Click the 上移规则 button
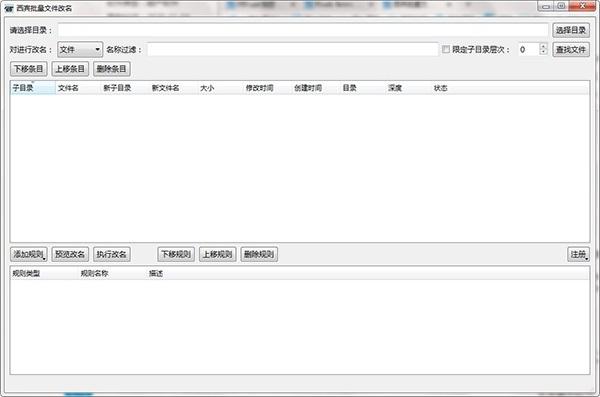 217,254
